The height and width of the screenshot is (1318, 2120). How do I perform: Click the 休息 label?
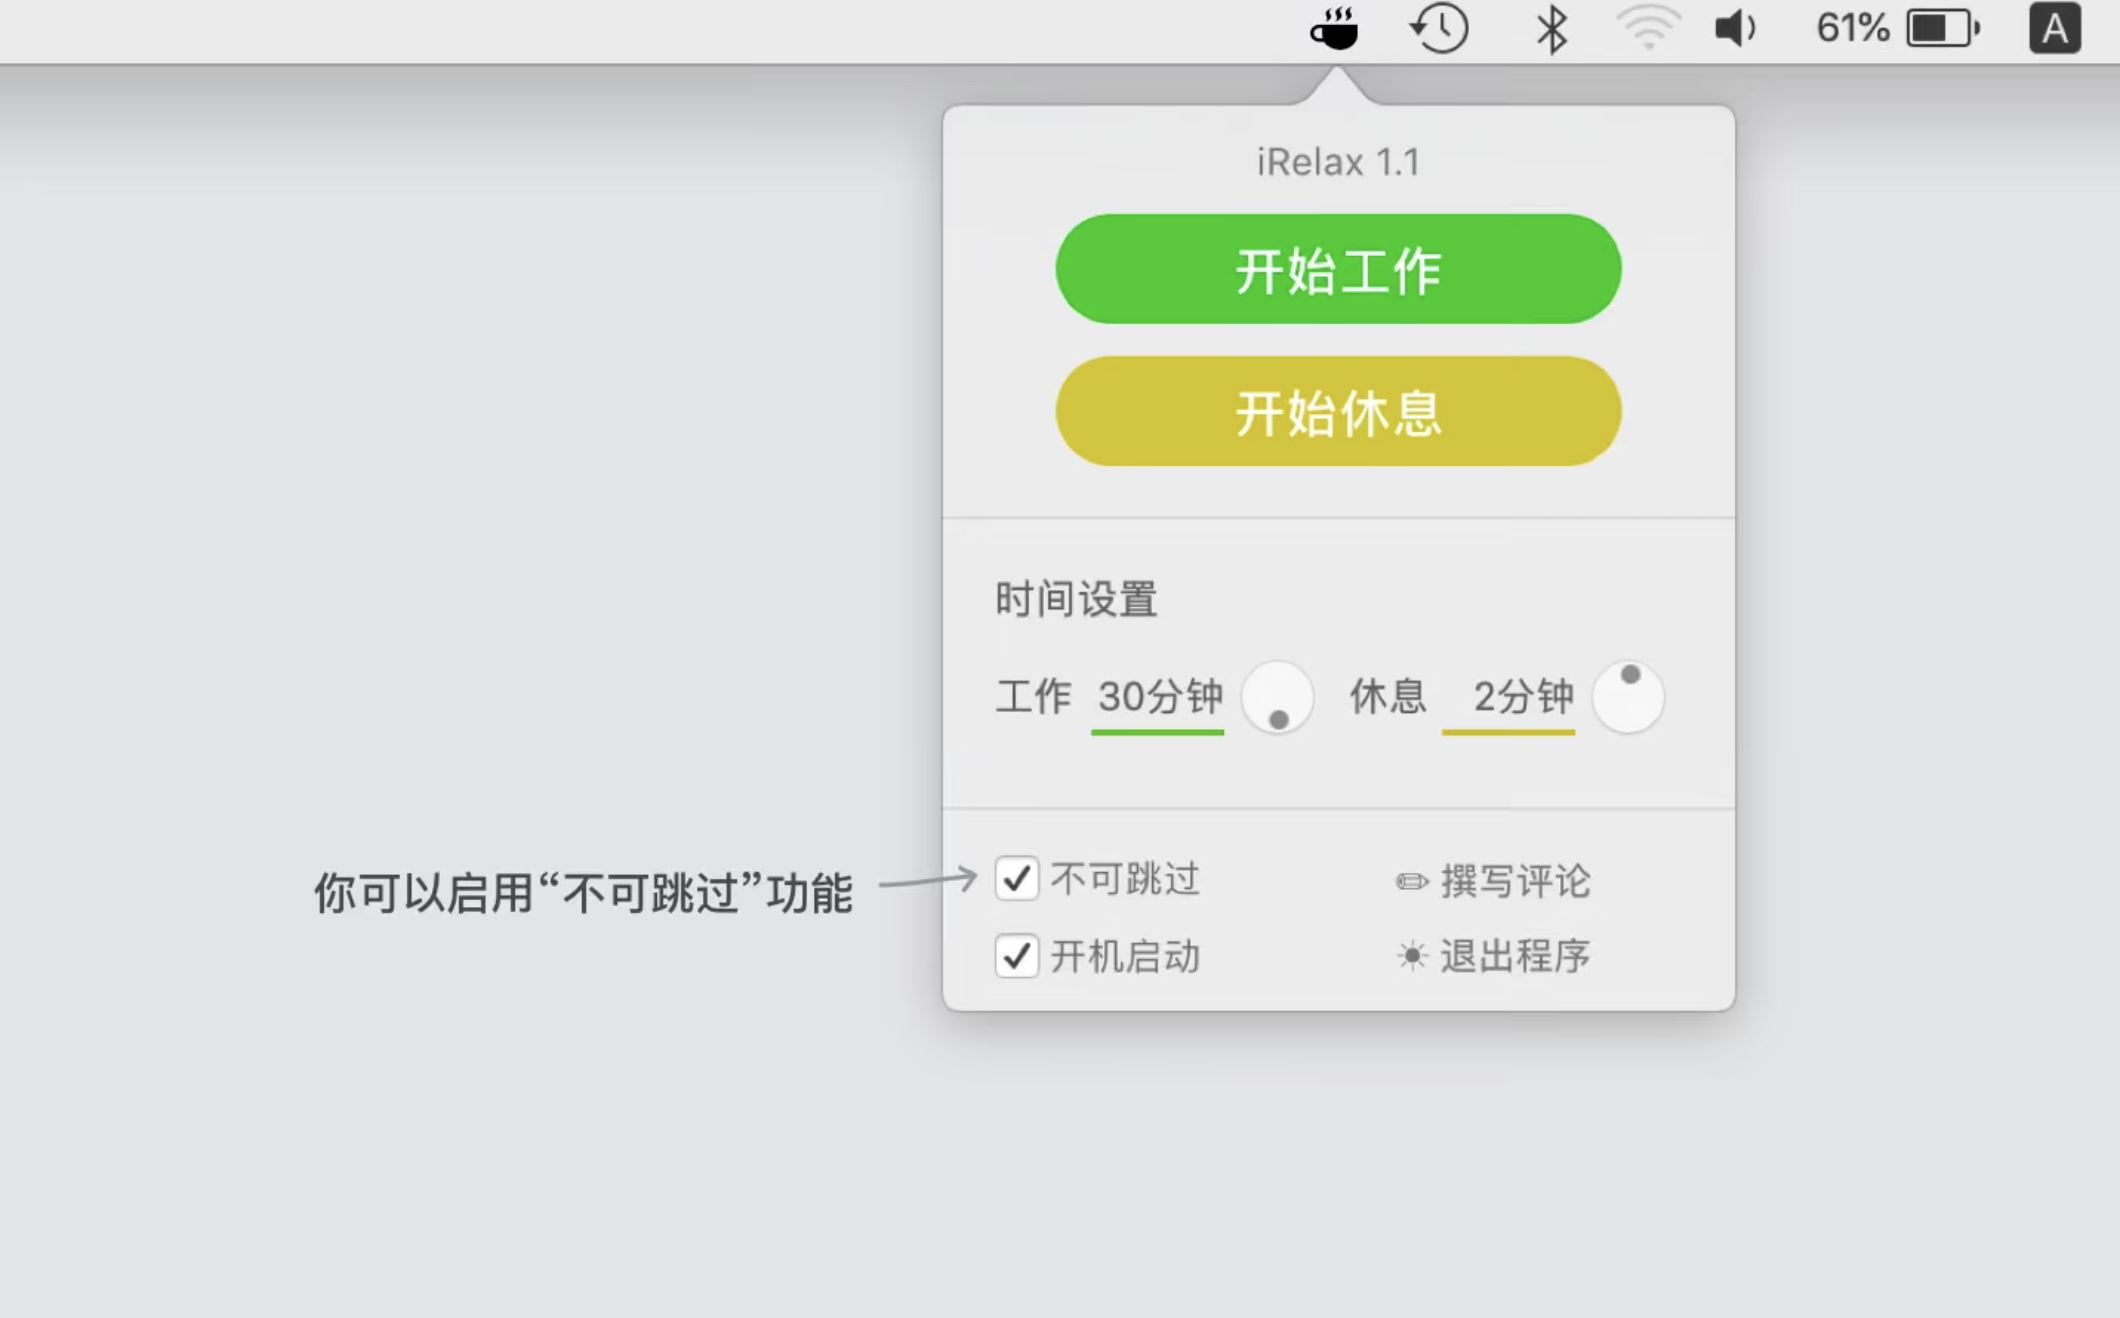point(1387,697)
